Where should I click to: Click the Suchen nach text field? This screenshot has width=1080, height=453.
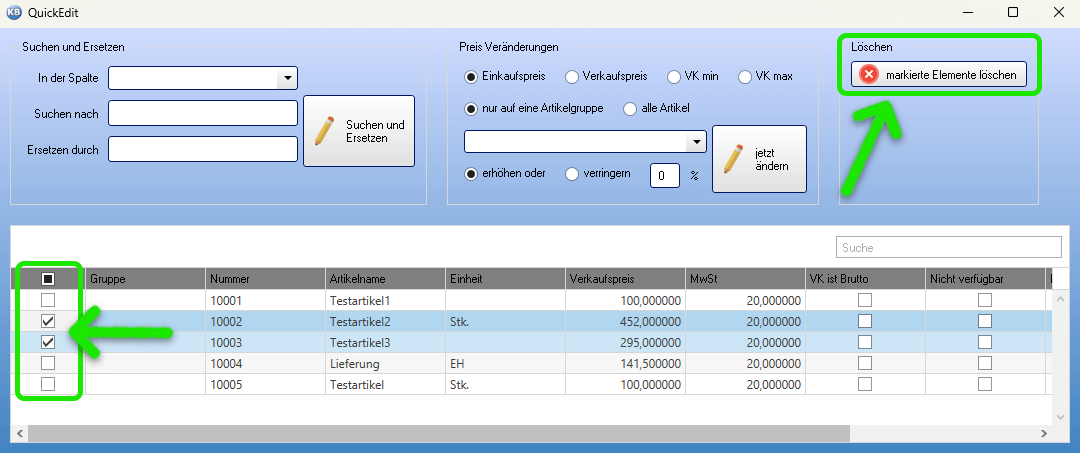[x=202, y=114]
